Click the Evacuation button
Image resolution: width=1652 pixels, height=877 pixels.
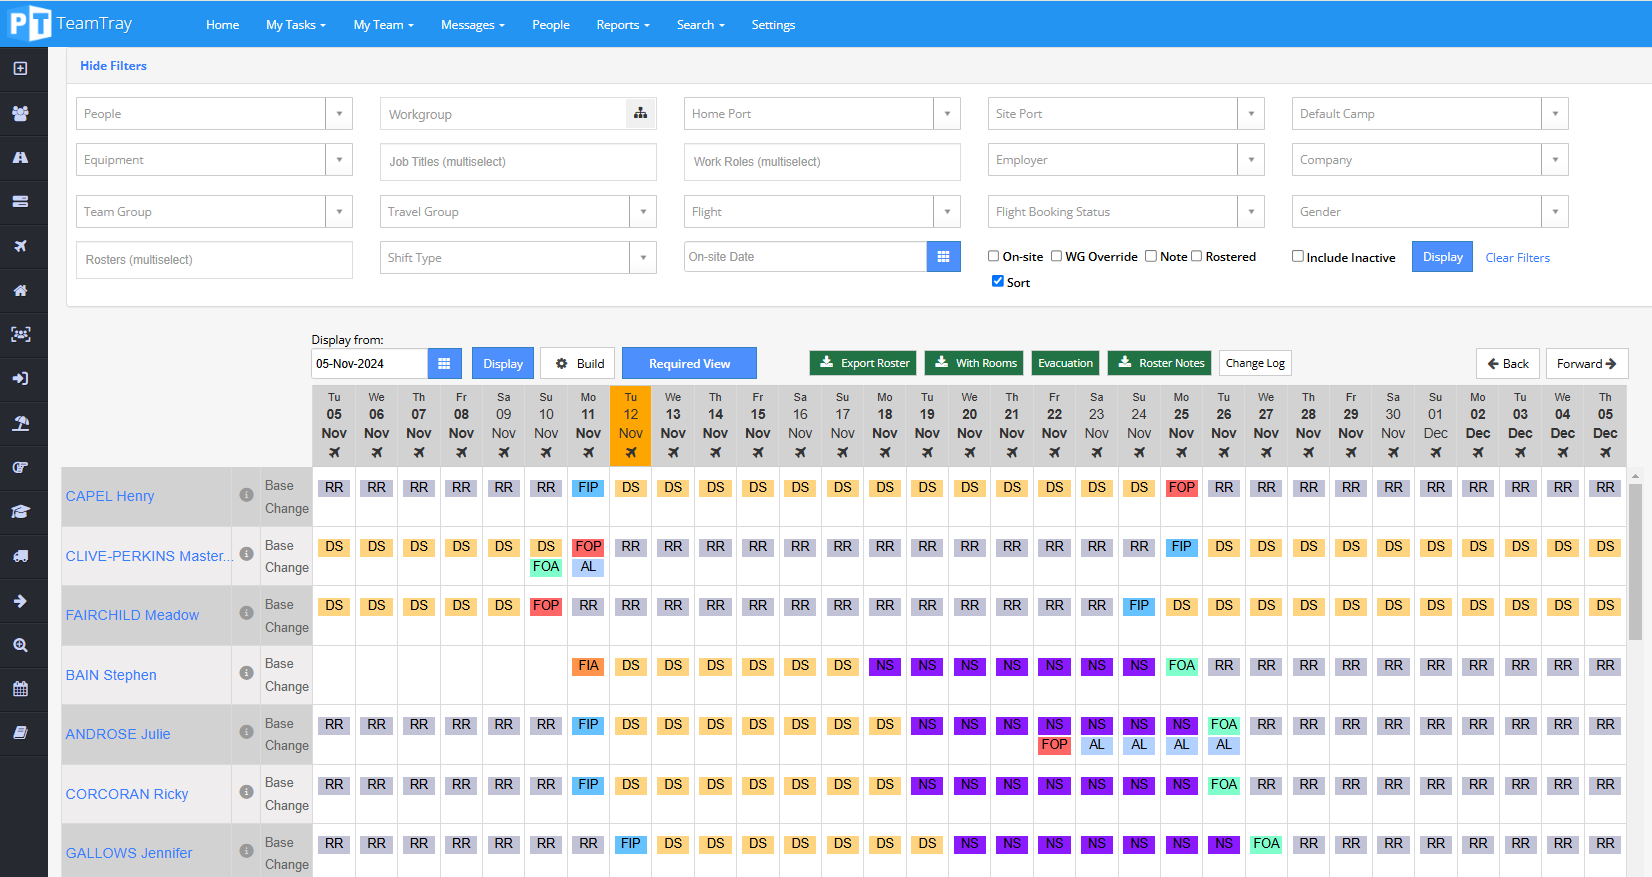tap(1065, 363)
